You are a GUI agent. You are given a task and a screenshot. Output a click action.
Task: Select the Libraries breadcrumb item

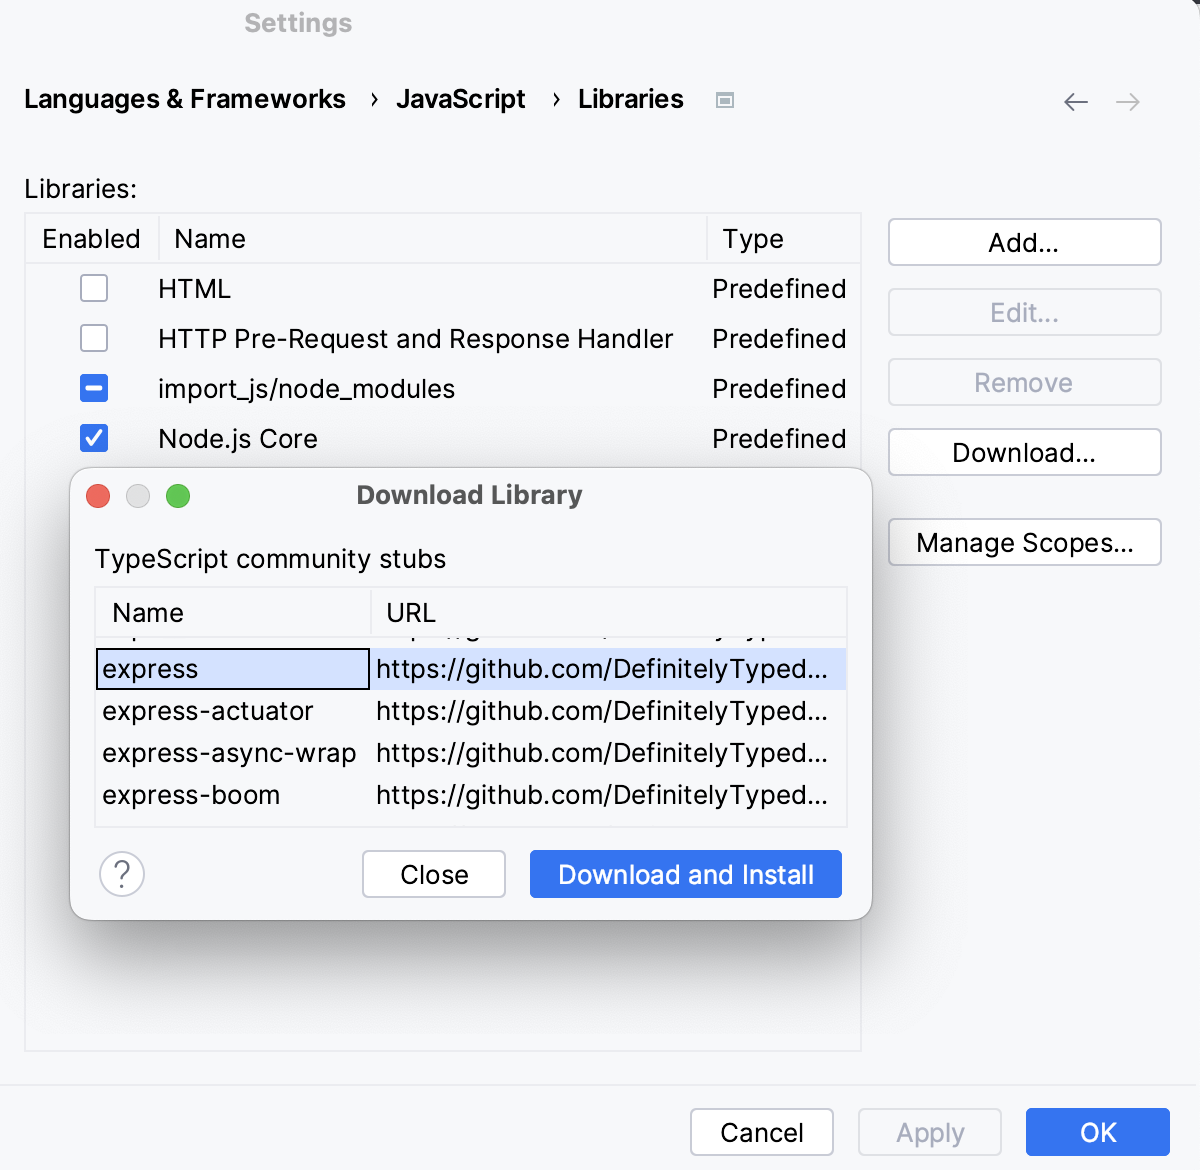[x=630, y=99]
